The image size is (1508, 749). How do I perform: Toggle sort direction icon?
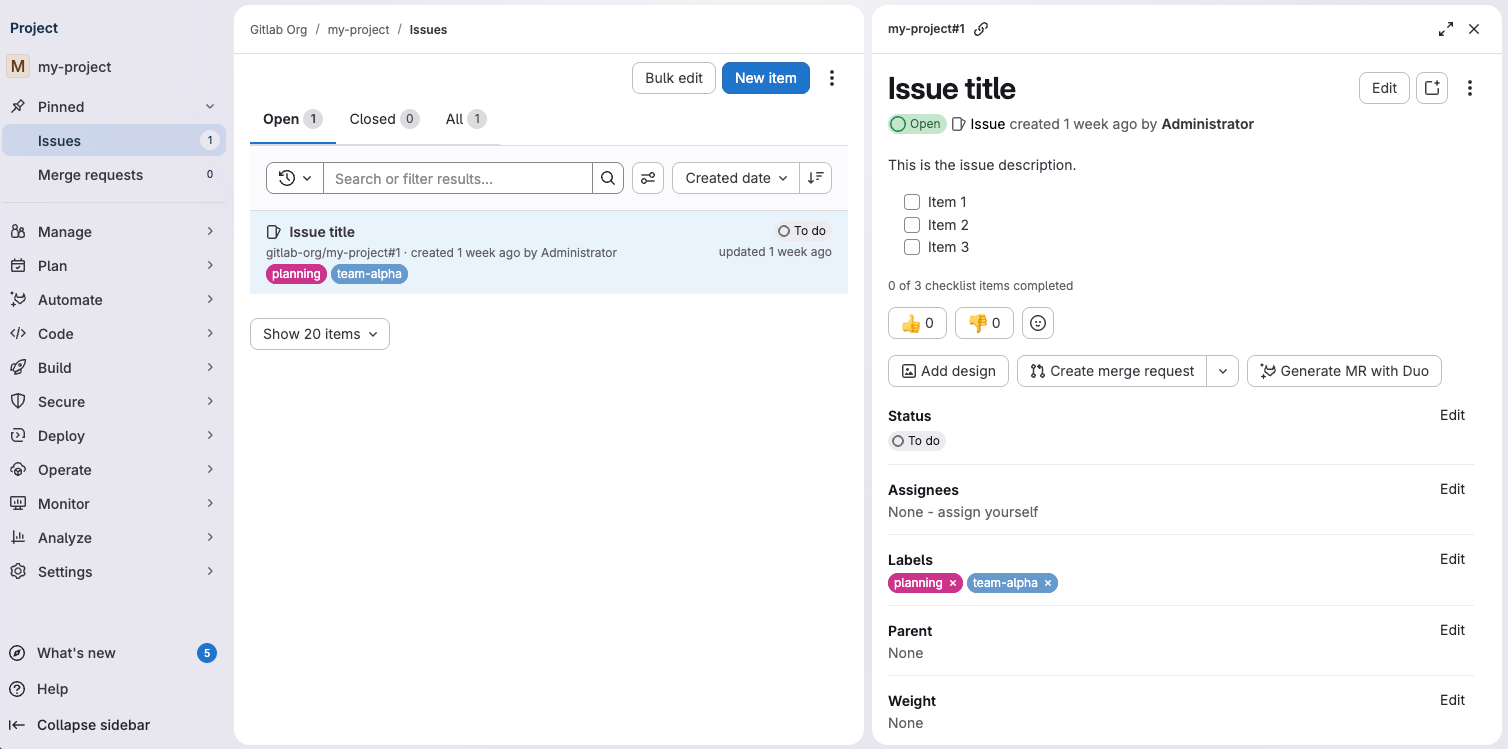pyautogui.click(x=816, y=178)
